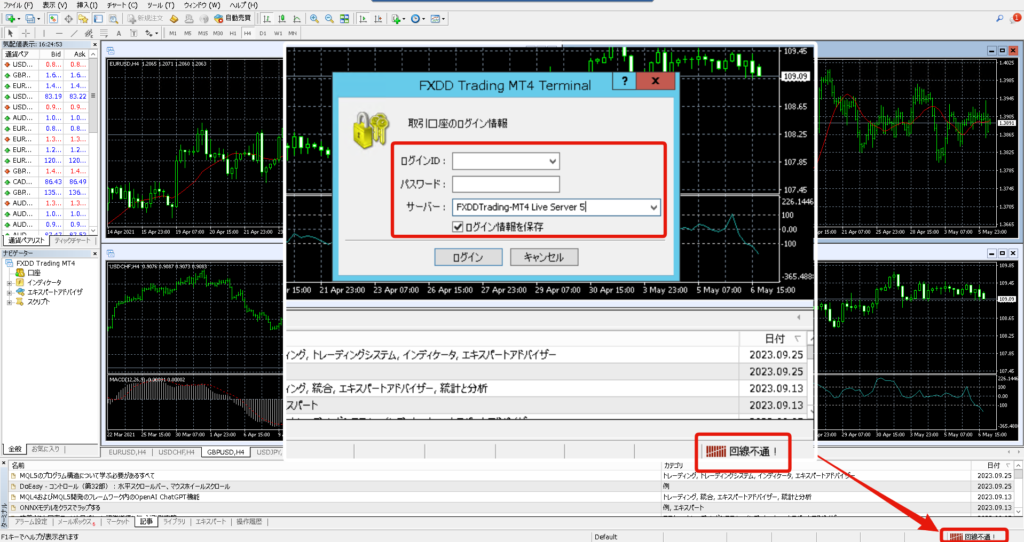Expand the インディケータ tree node
Image resolution: width=1024 pixels, height=542 pixels.
9,283
